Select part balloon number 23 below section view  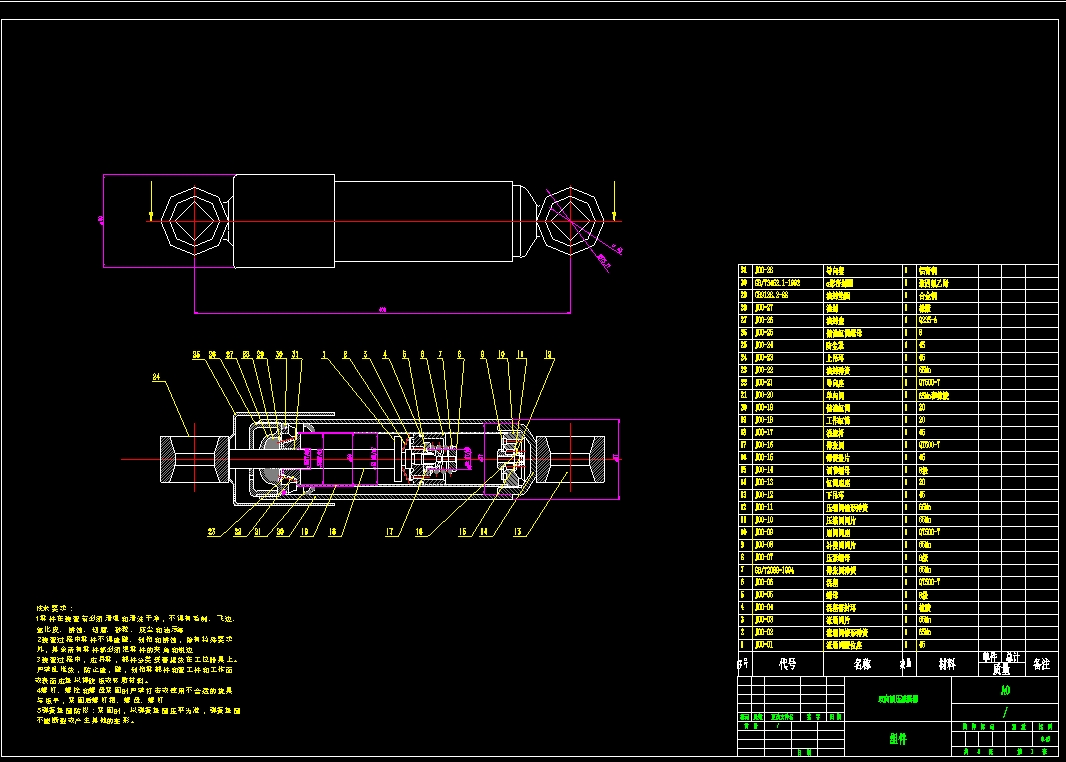211,532
